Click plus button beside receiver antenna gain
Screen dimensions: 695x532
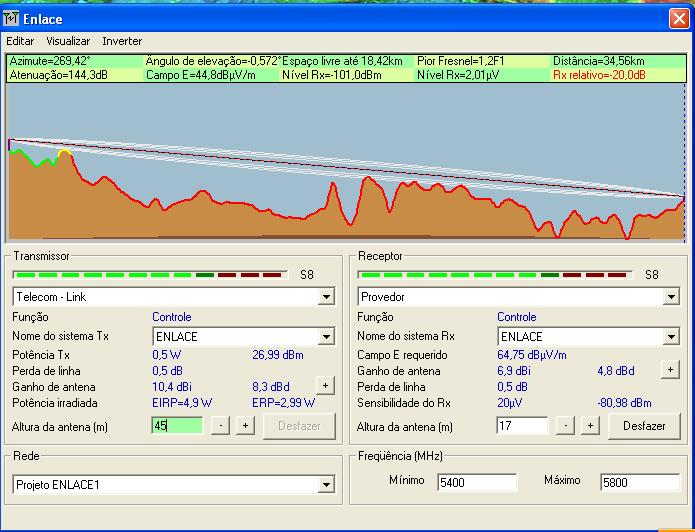pos(670,370)
